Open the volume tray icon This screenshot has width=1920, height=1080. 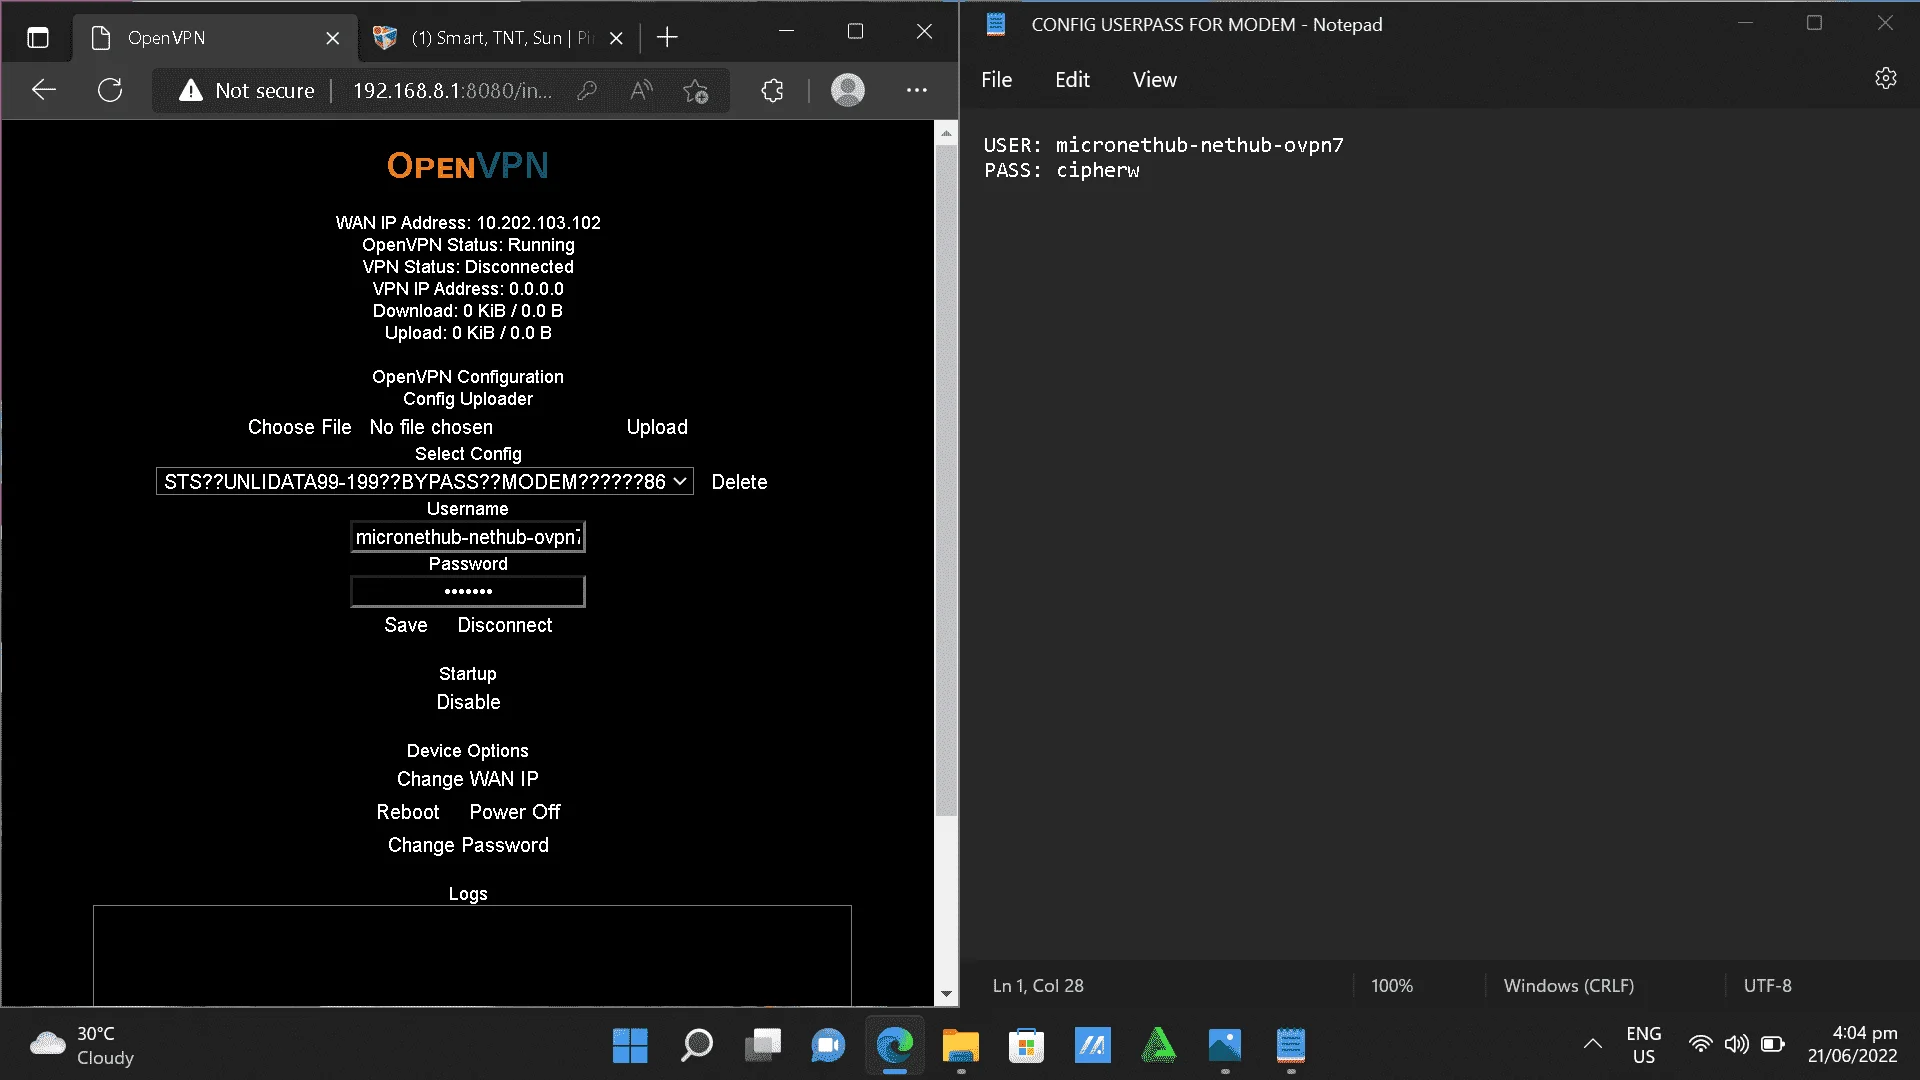1736,1045
